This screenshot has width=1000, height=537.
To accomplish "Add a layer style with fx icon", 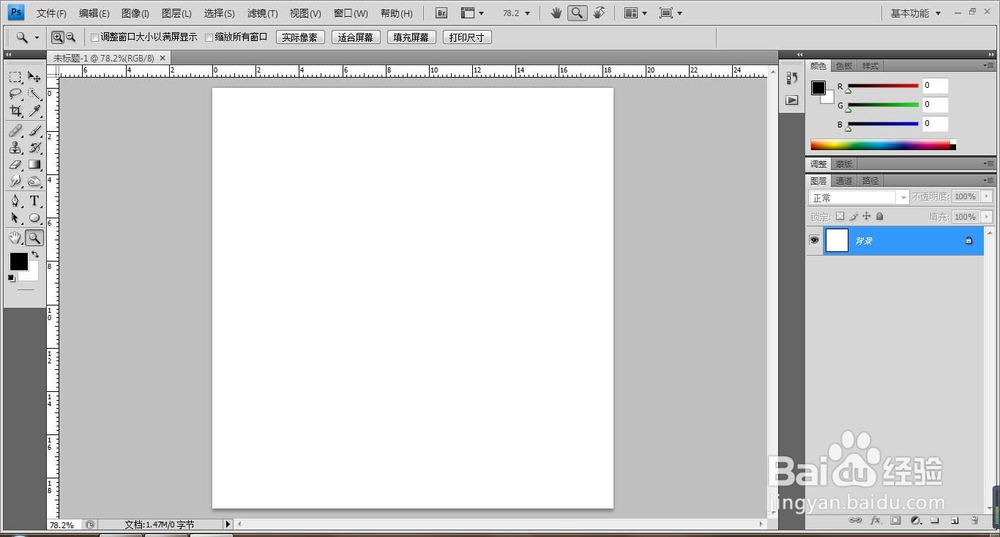I will [876, 520].
